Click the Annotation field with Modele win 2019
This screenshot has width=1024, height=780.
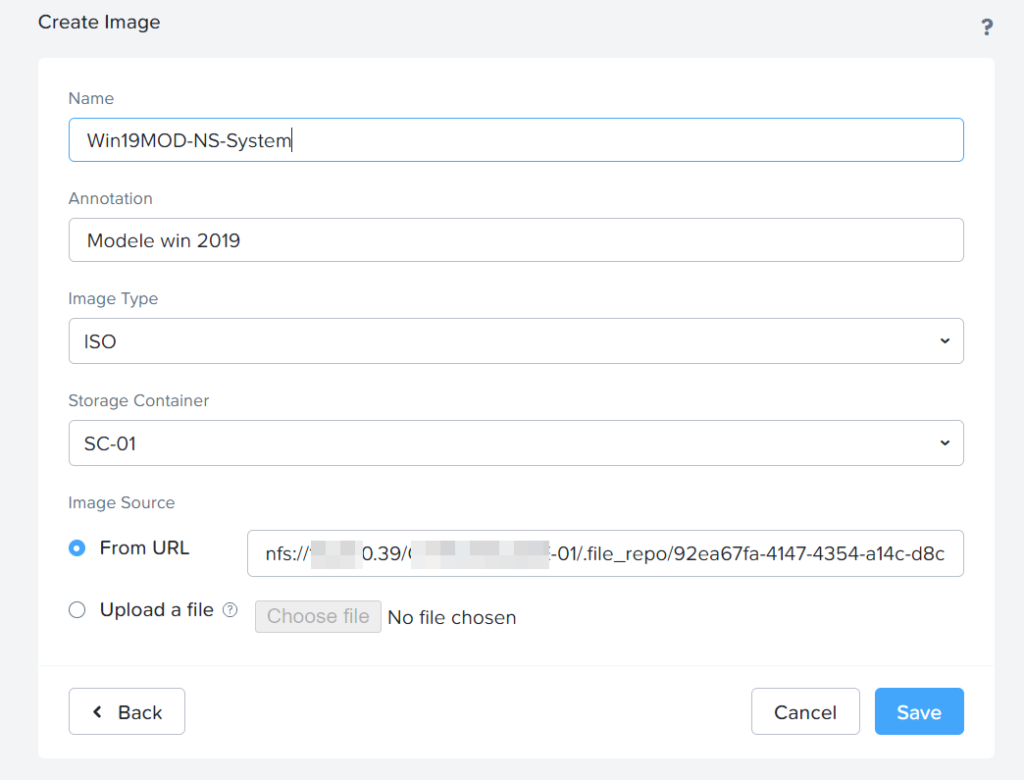515,240
